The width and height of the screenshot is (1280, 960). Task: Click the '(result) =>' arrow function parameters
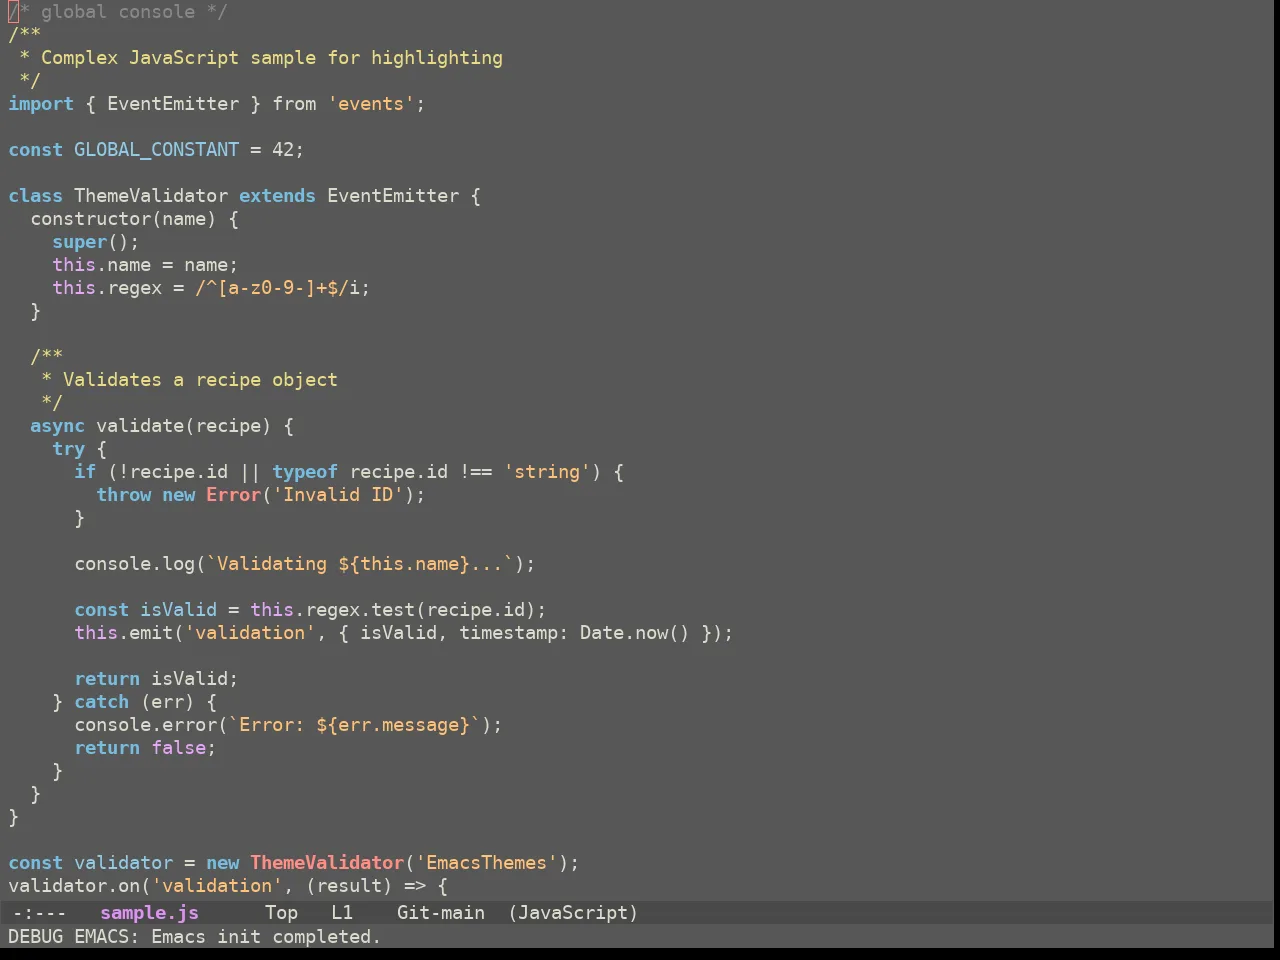366,886
